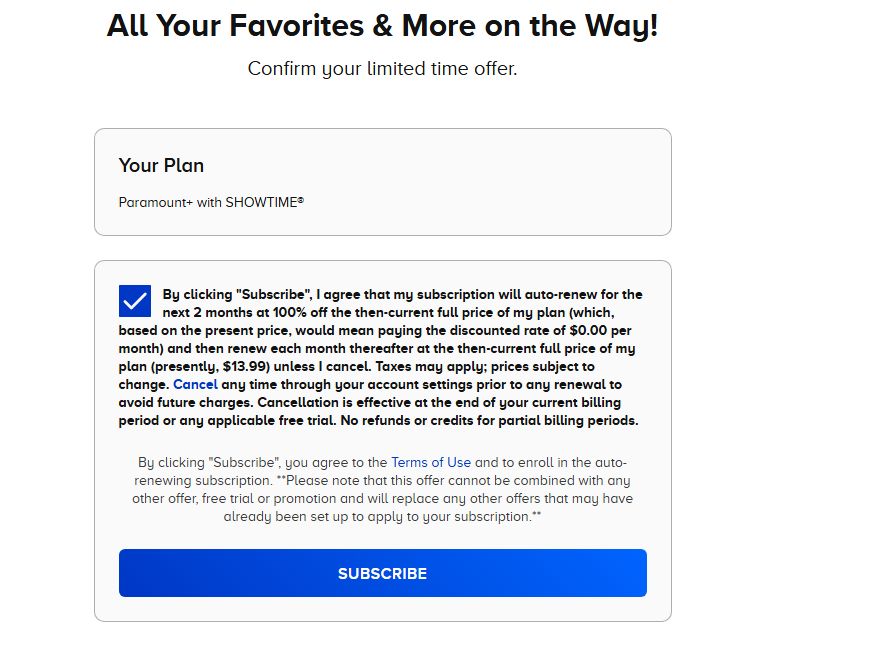Follow the blue Cancel link
This screenshot has height=648, width=895.
pos(195,384)
